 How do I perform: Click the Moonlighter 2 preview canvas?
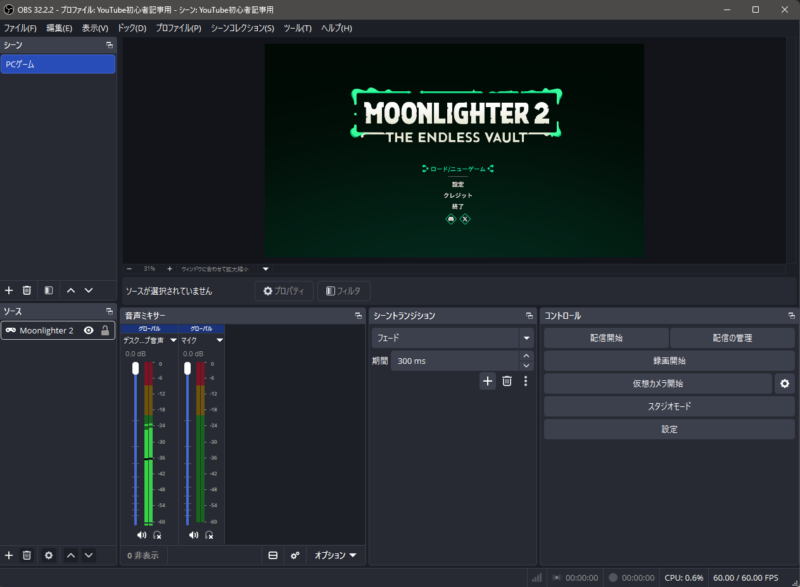(454, 150)
